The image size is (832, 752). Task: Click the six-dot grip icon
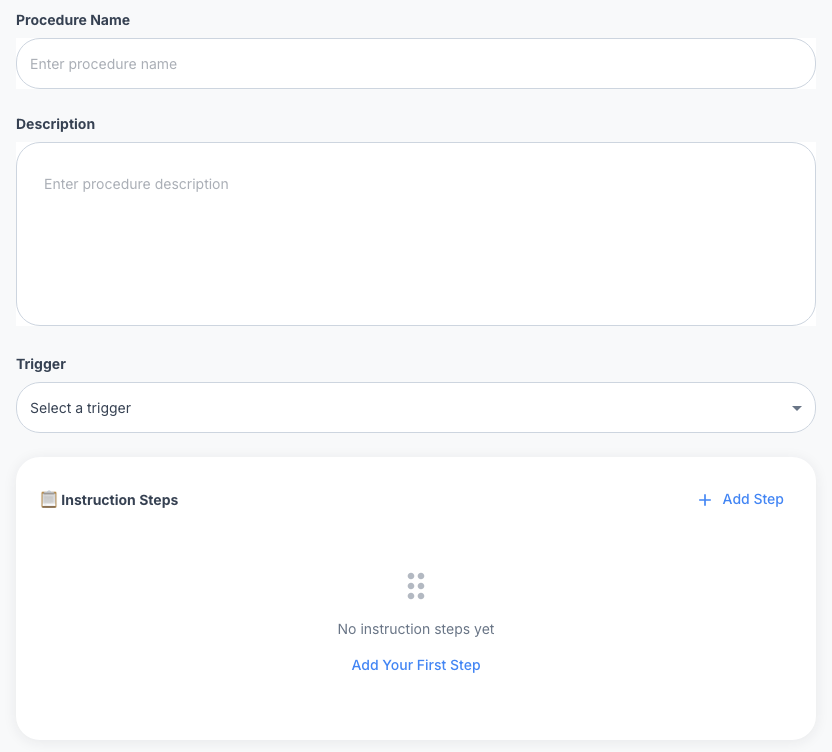(x=415, y=586)
